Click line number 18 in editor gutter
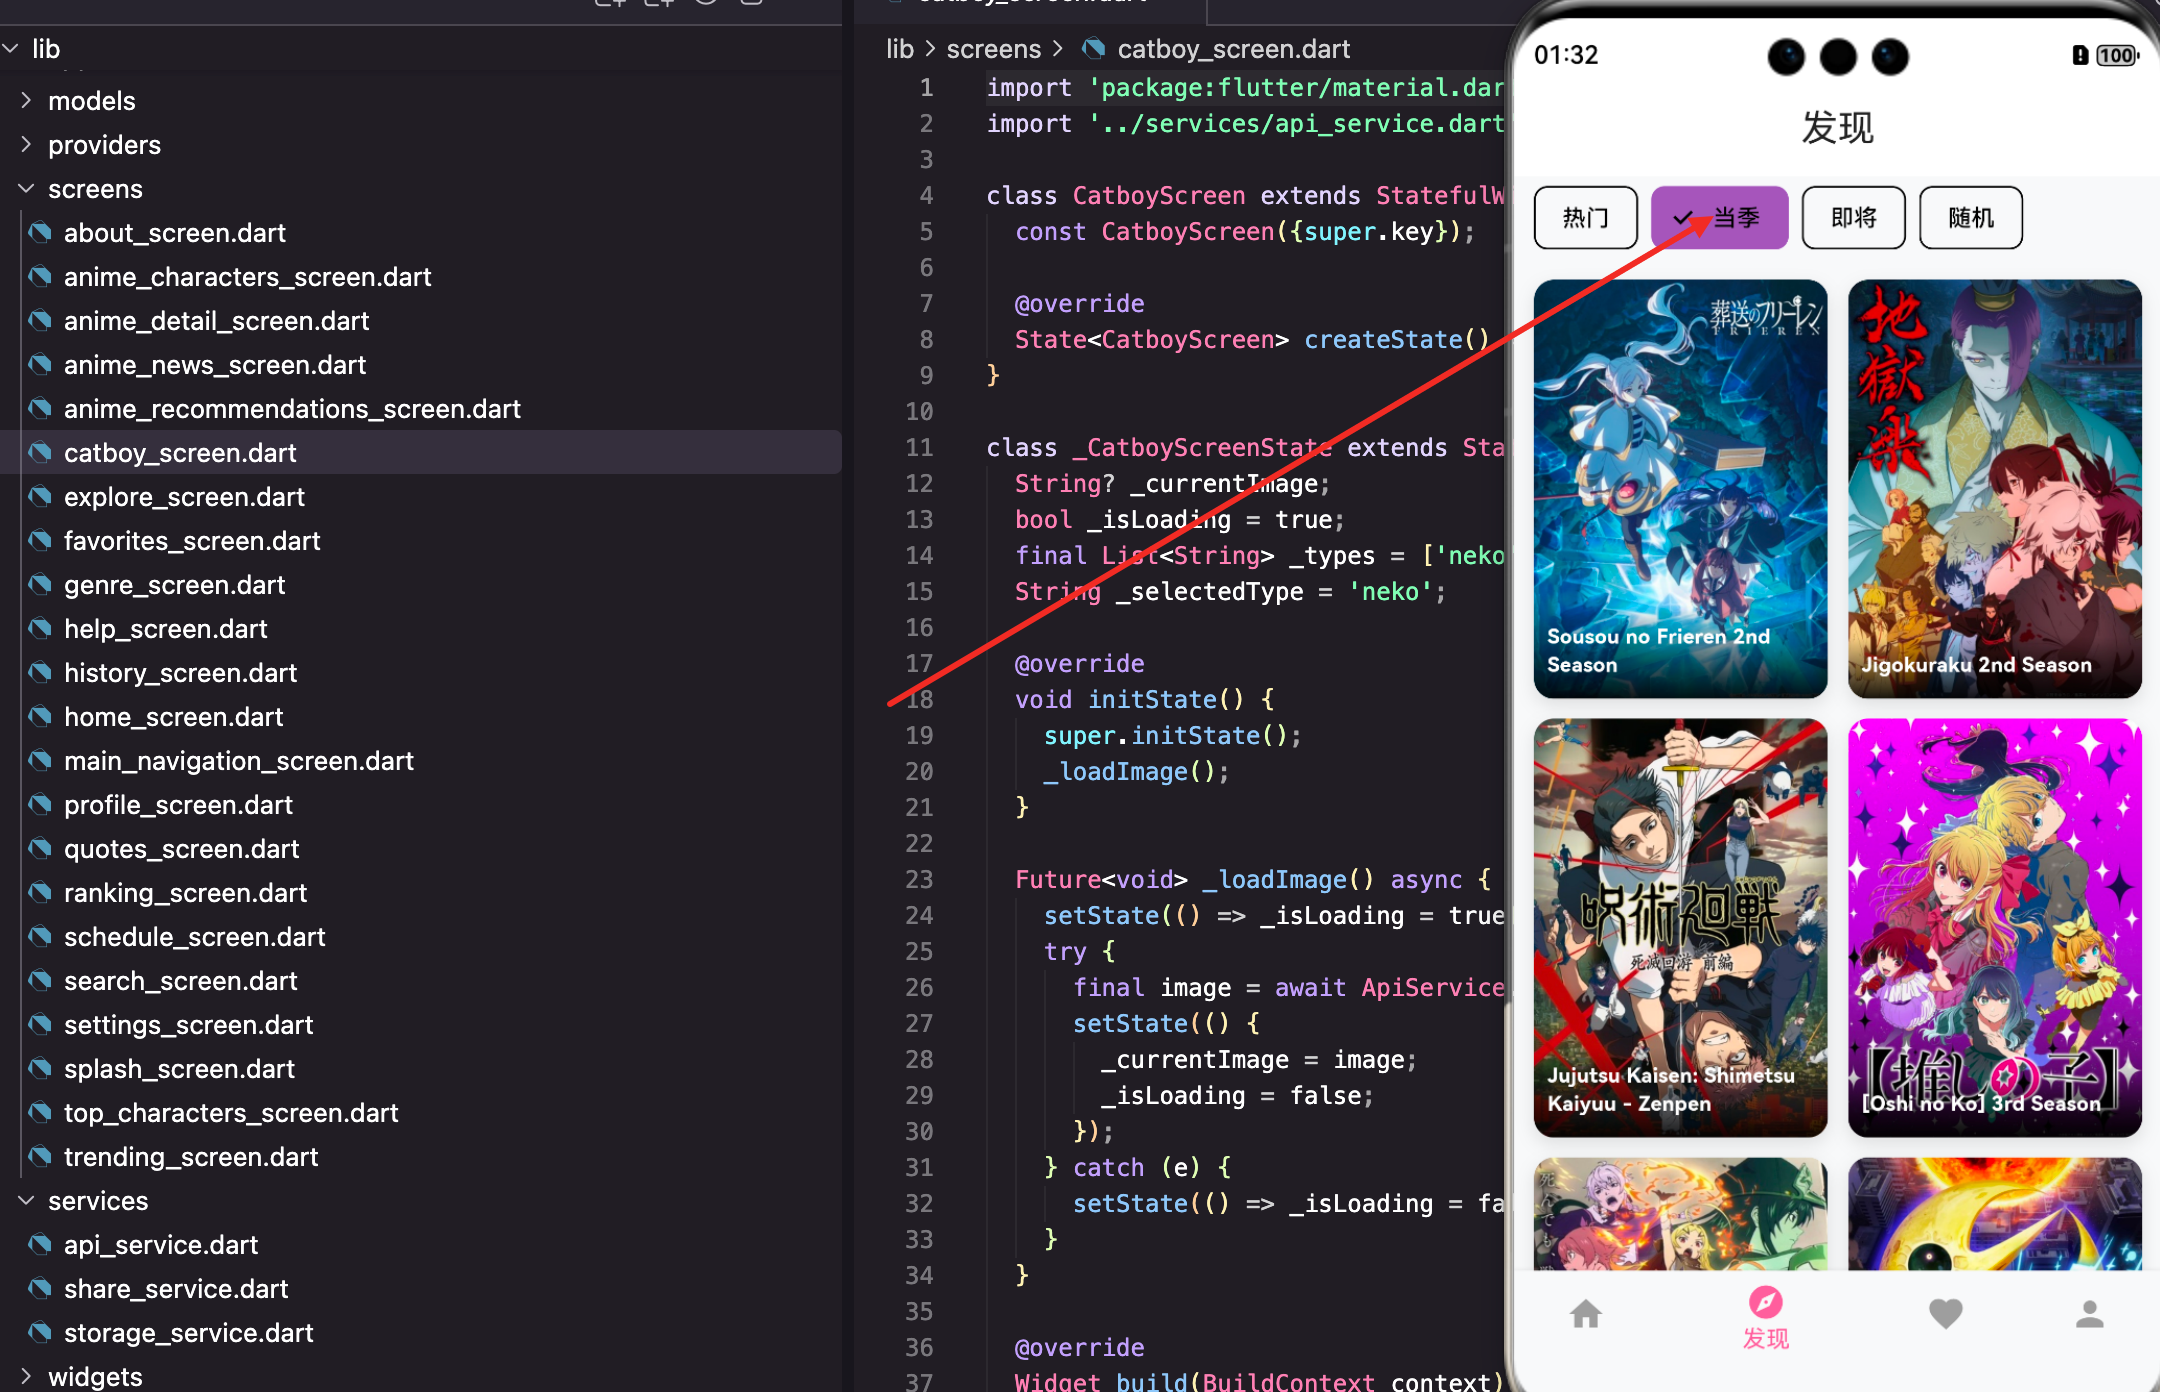This screenshot has width=2160, height=1392. pyautogui.click(x=919, y=700)
